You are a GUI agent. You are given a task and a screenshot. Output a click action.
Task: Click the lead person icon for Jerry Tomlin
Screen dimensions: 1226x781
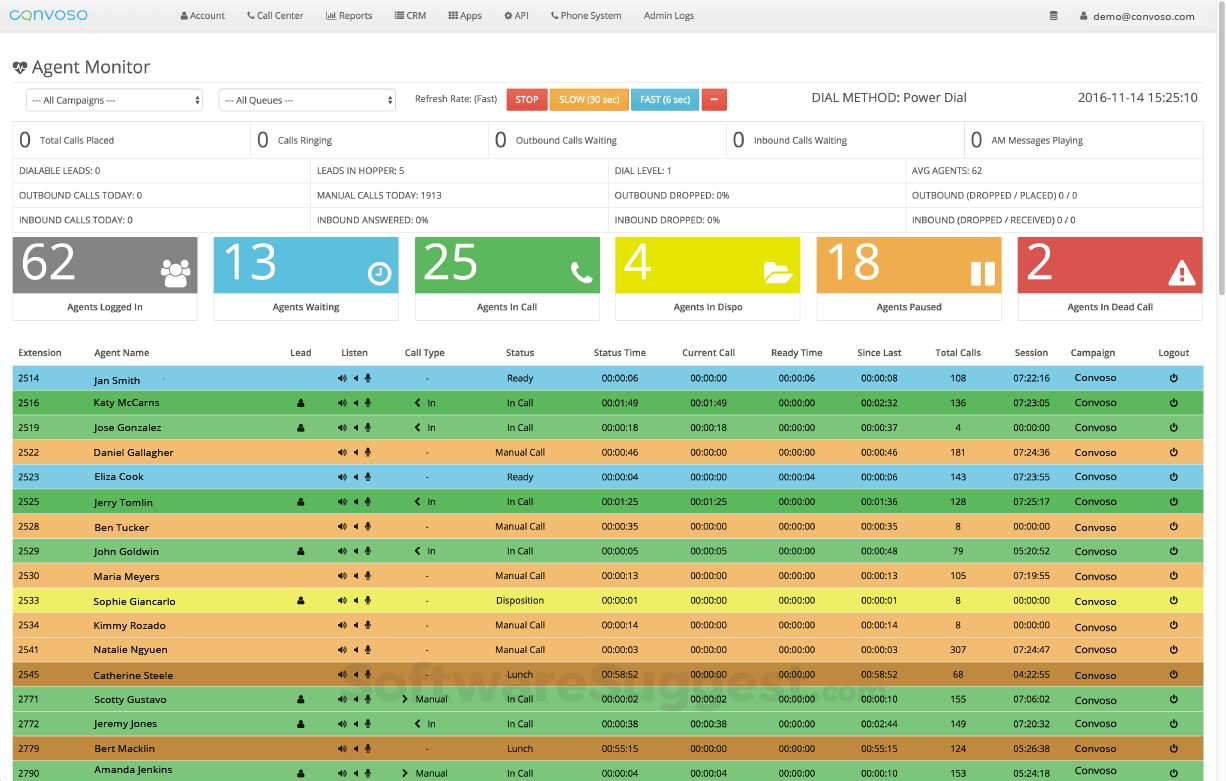(x=299, y=501)
